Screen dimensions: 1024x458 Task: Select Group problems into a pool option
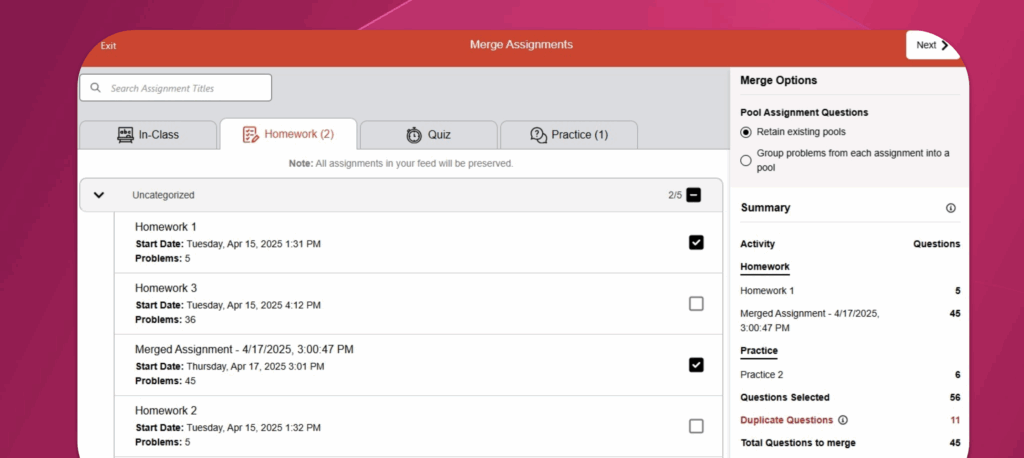746,160
